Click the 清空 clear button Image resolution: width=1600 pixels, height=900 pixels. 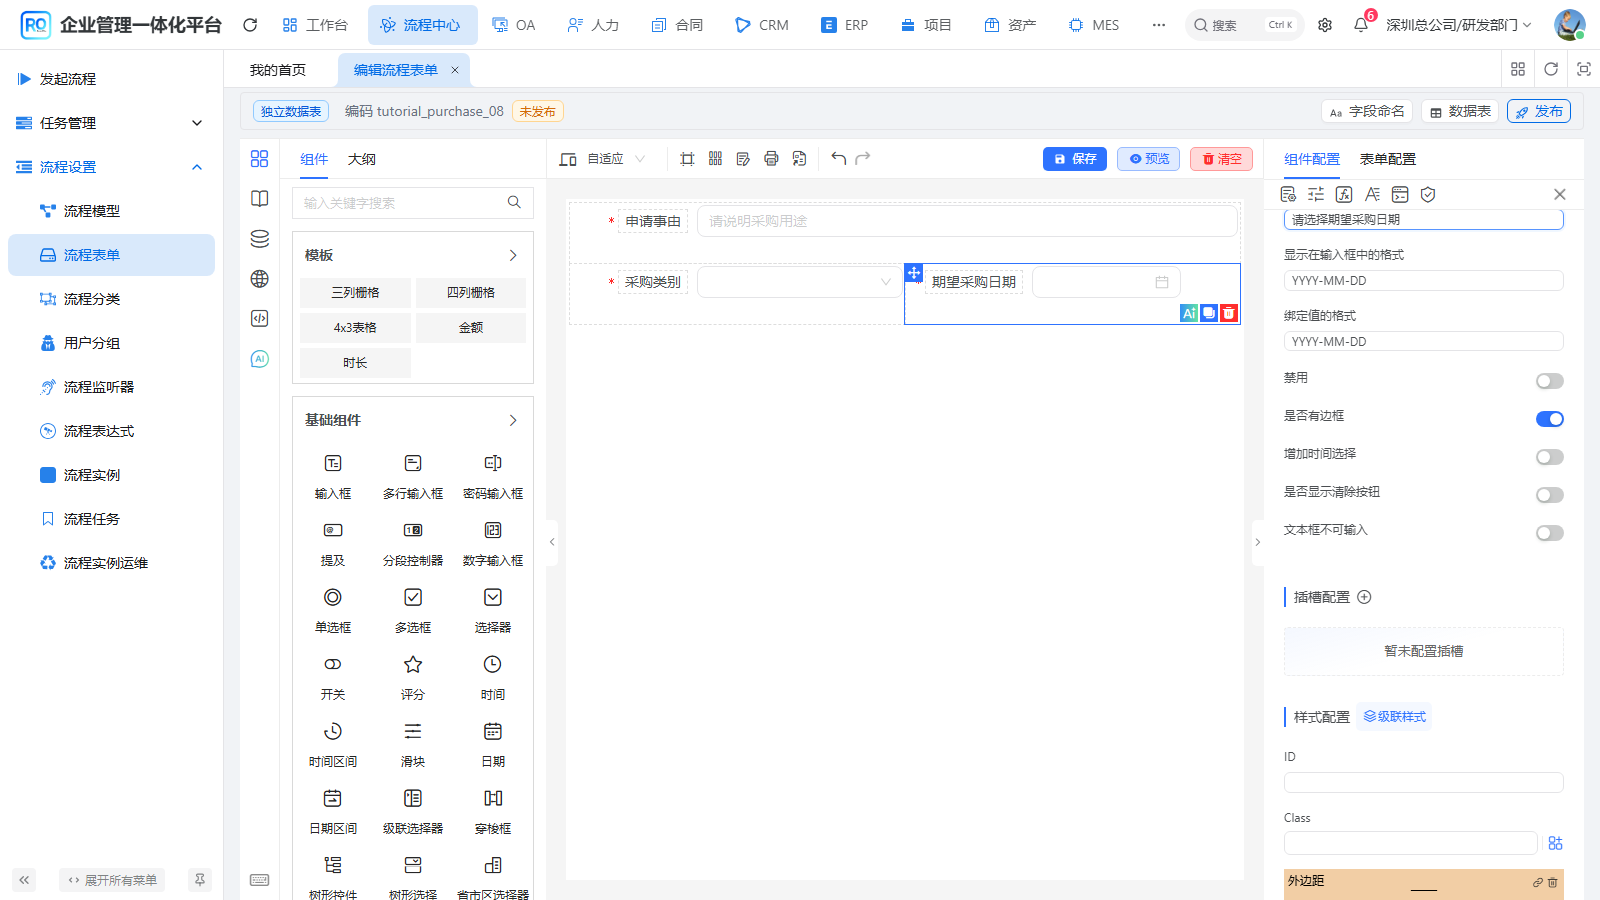(x=1221, y=159)
